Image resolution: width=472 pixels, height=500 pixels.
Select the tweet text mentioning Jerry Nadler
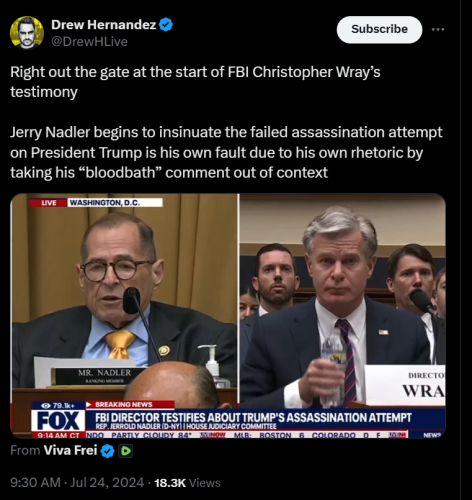click(226, 152)
